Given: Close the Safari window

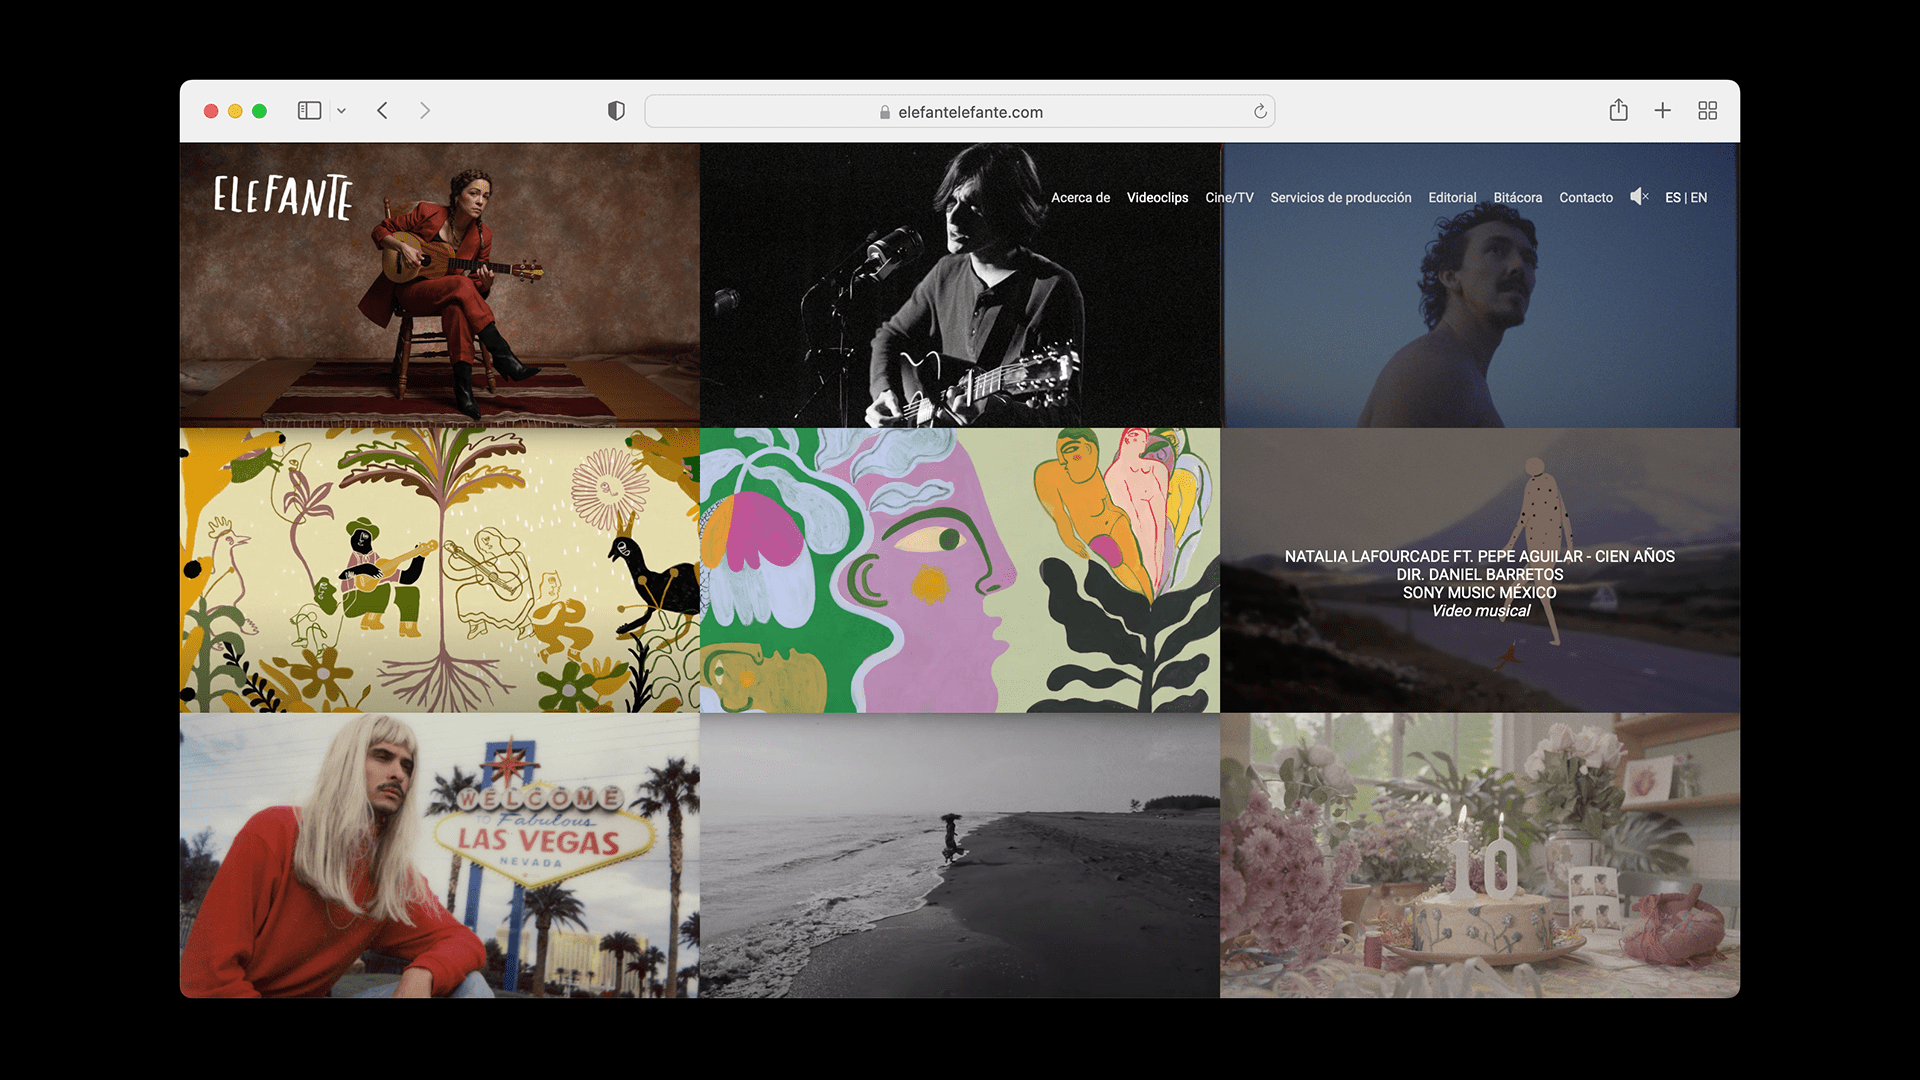Looking at the screenshot, I should [x=211, y=111].
